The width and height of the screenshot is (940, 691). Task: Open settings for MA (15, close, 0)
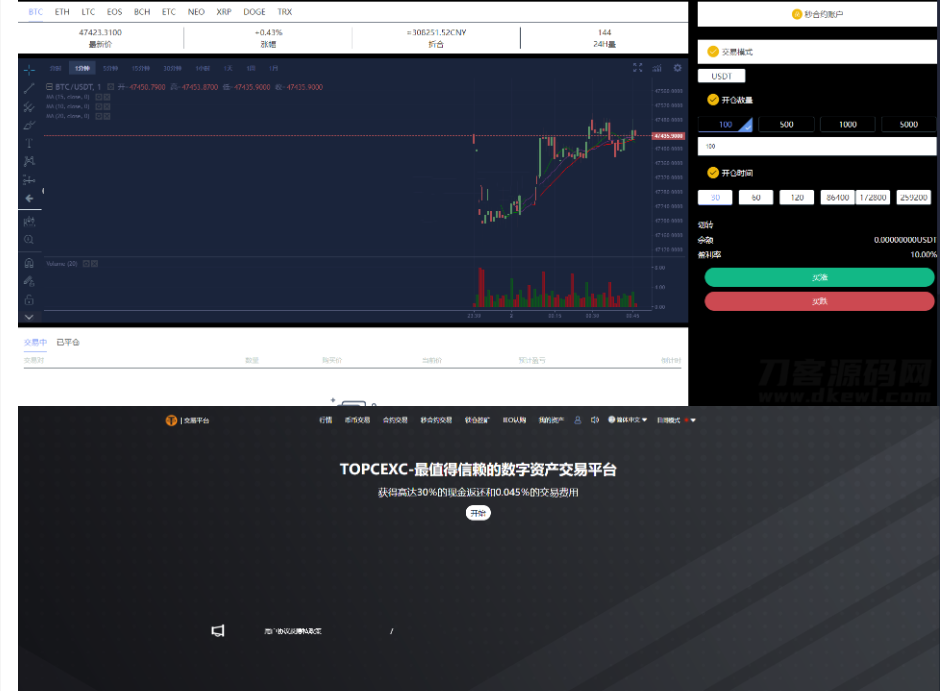pos(99,97)
